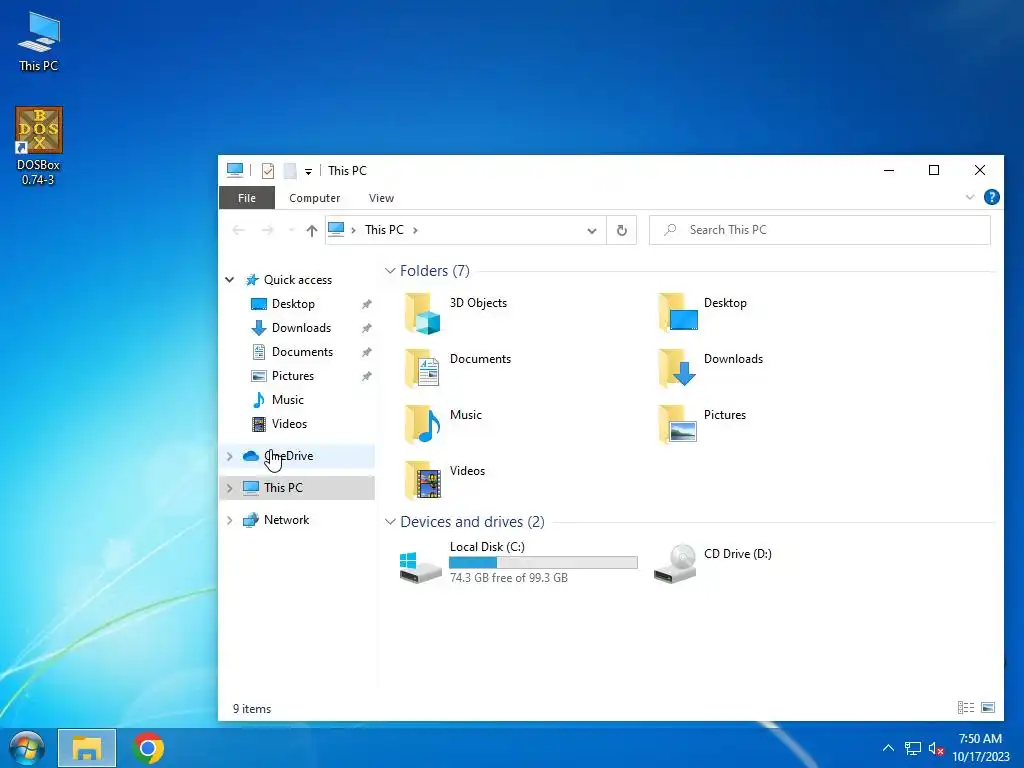Select the DOSBox 0.74-3 desktop shortcut

click(x=39, y=146)
